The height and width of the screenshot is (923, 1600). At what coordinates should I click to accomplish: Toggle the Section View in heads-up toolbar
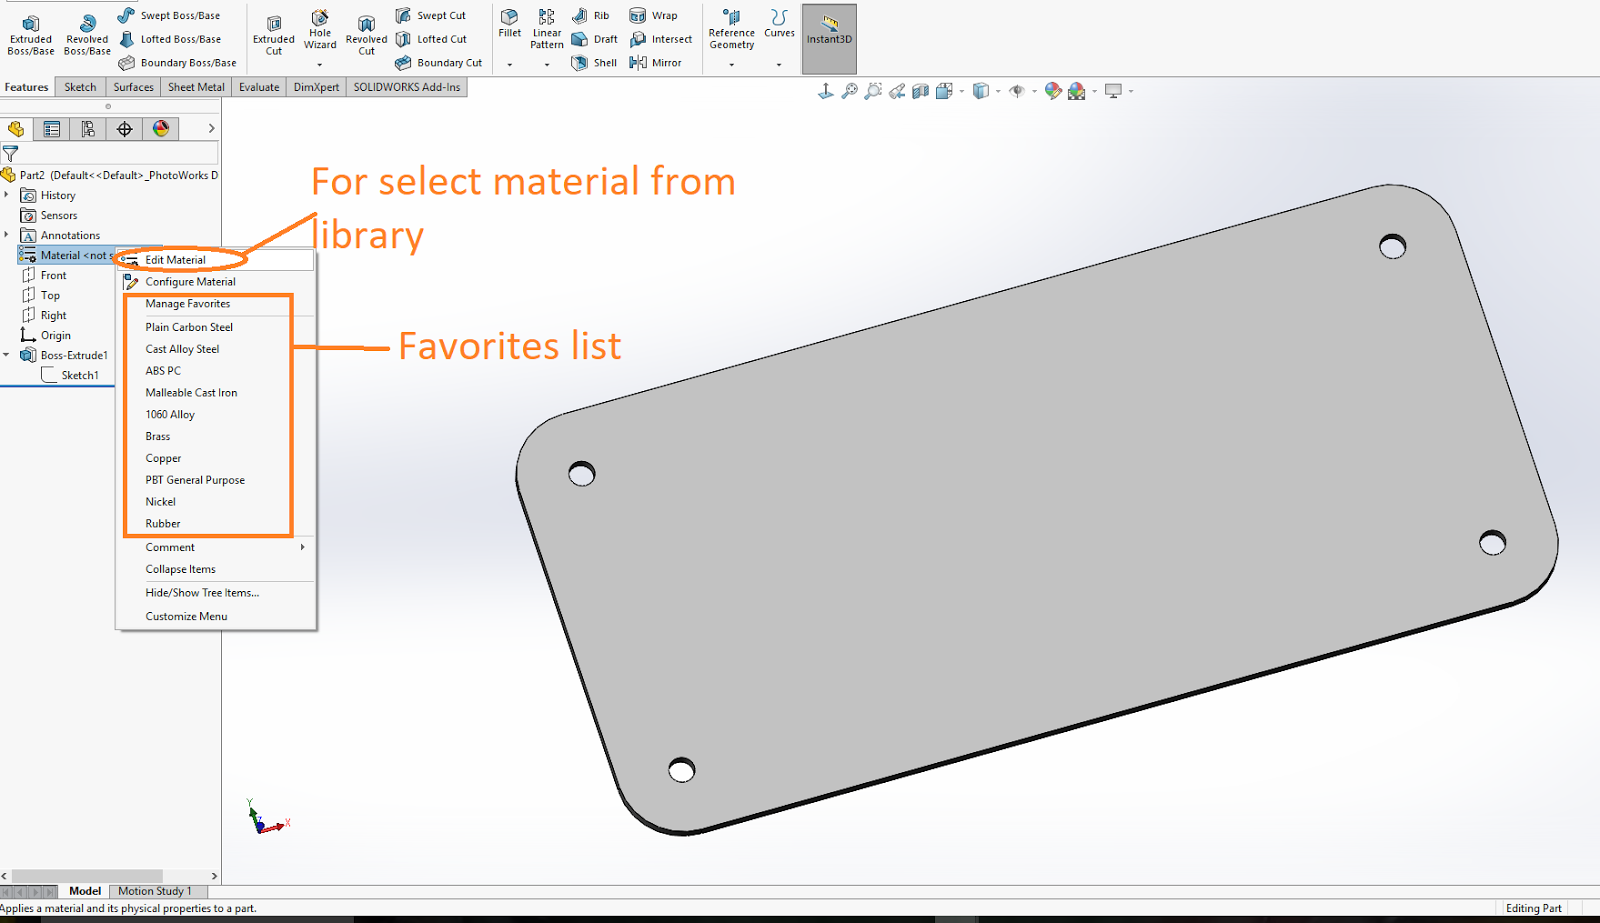click(x=921, y=90)
